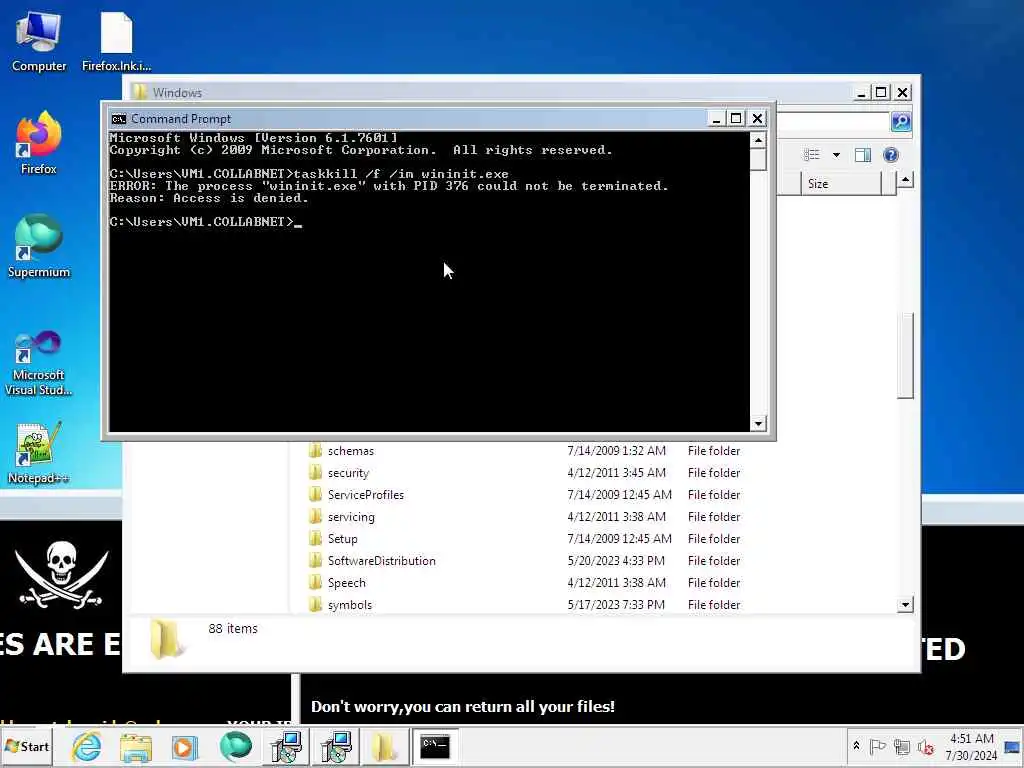
Task: Select the security folder
Action: point(348,473)
